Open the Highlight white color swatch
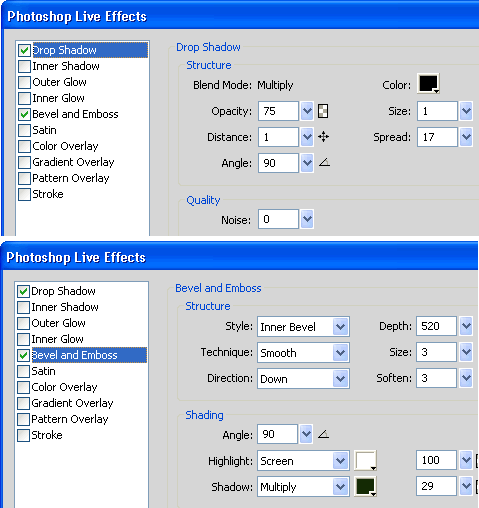The height and width of the screenshot is (508, 479). [x=366, y=461]
